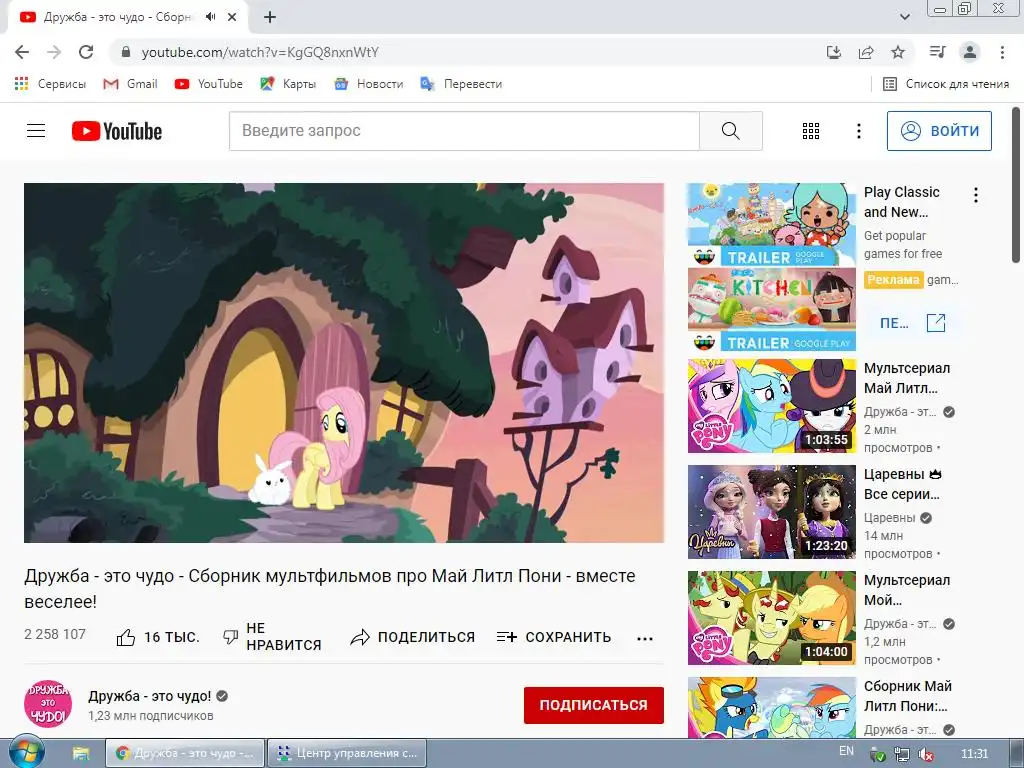The height and width of the screenshot is (768, 1024).
Task: Expand the tab search chevron
Action: (904, 17)
